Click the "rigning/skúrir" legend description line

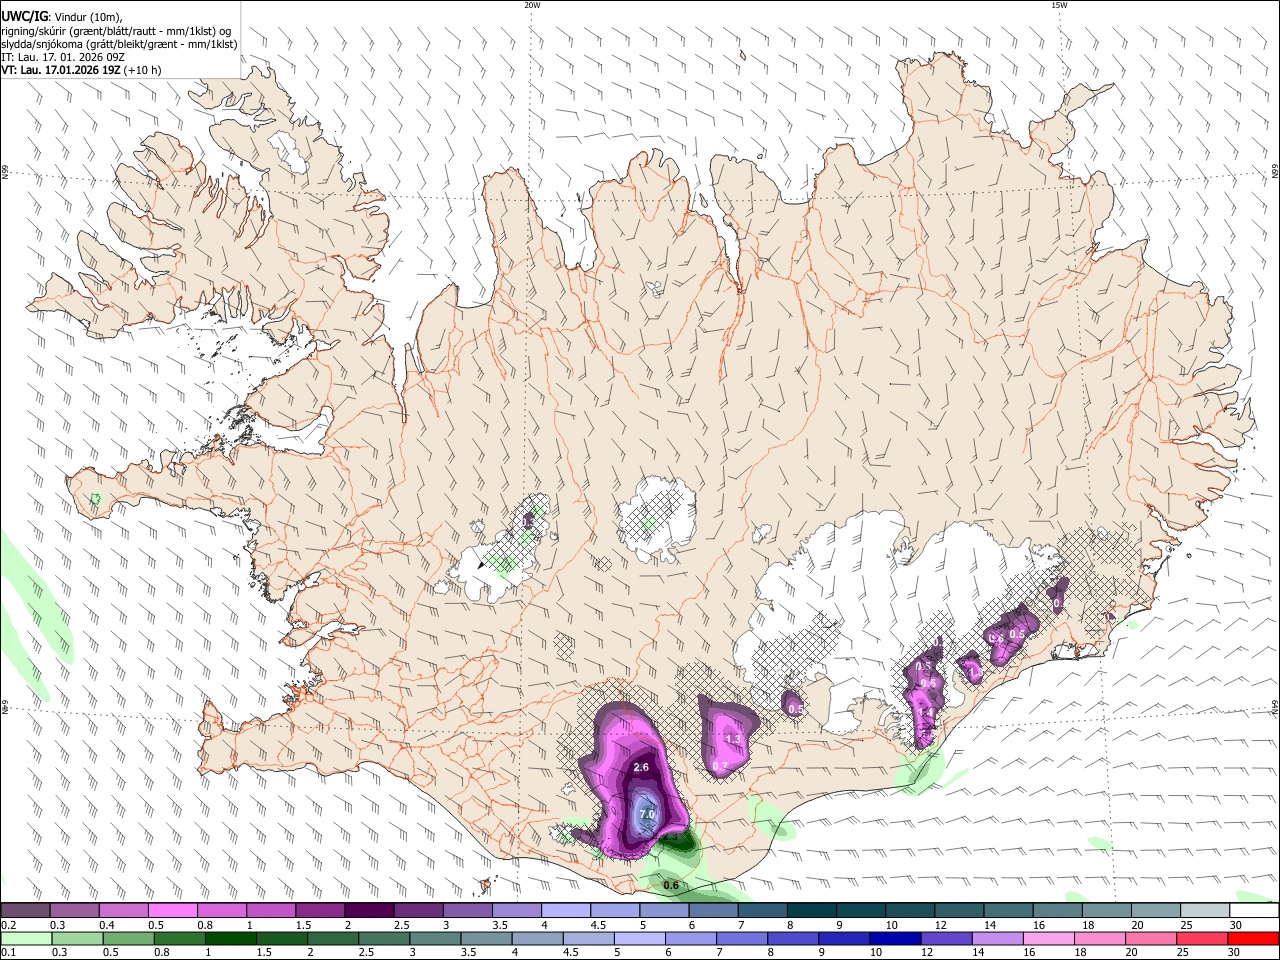pos(116,30)
